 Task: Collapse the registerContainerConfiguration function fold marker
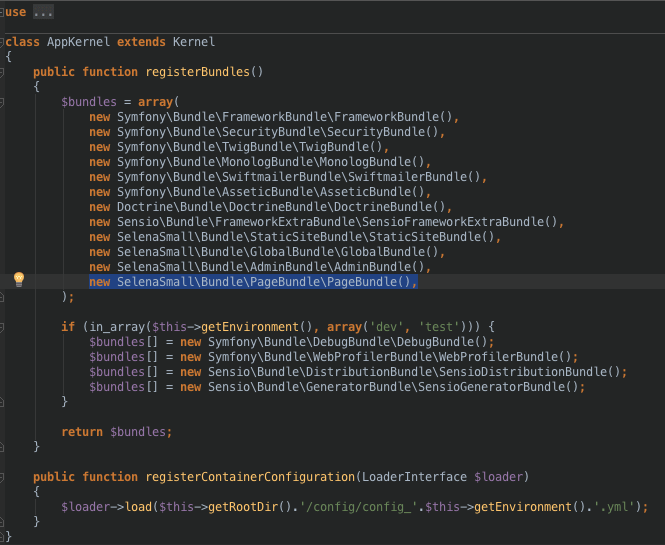click(x=2, y=477)
